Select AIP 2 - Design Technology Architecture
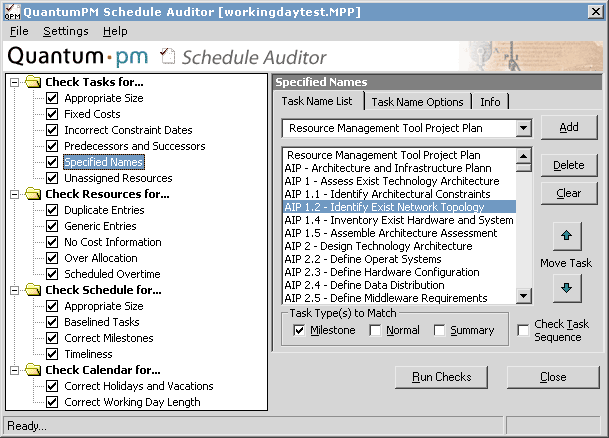The image size is (609, 438). pyautogui.click(x=399, y=246)
